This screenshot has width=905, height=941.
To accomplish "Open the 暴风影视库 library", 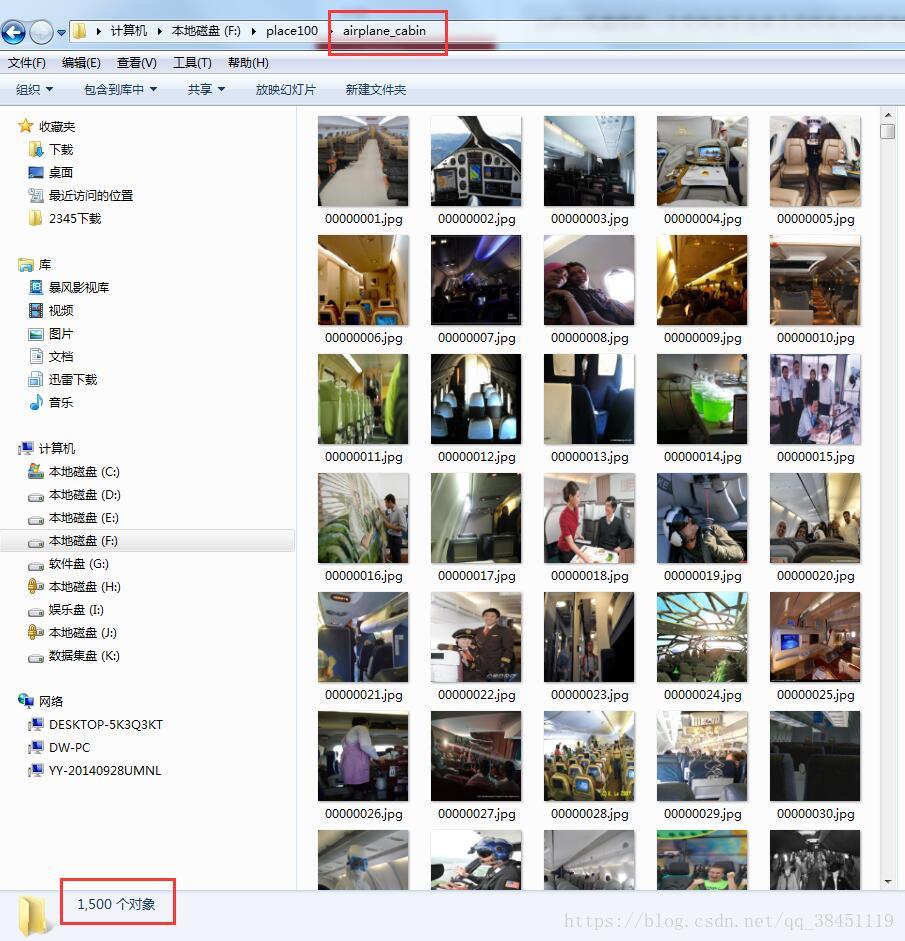I will (78, 287).
